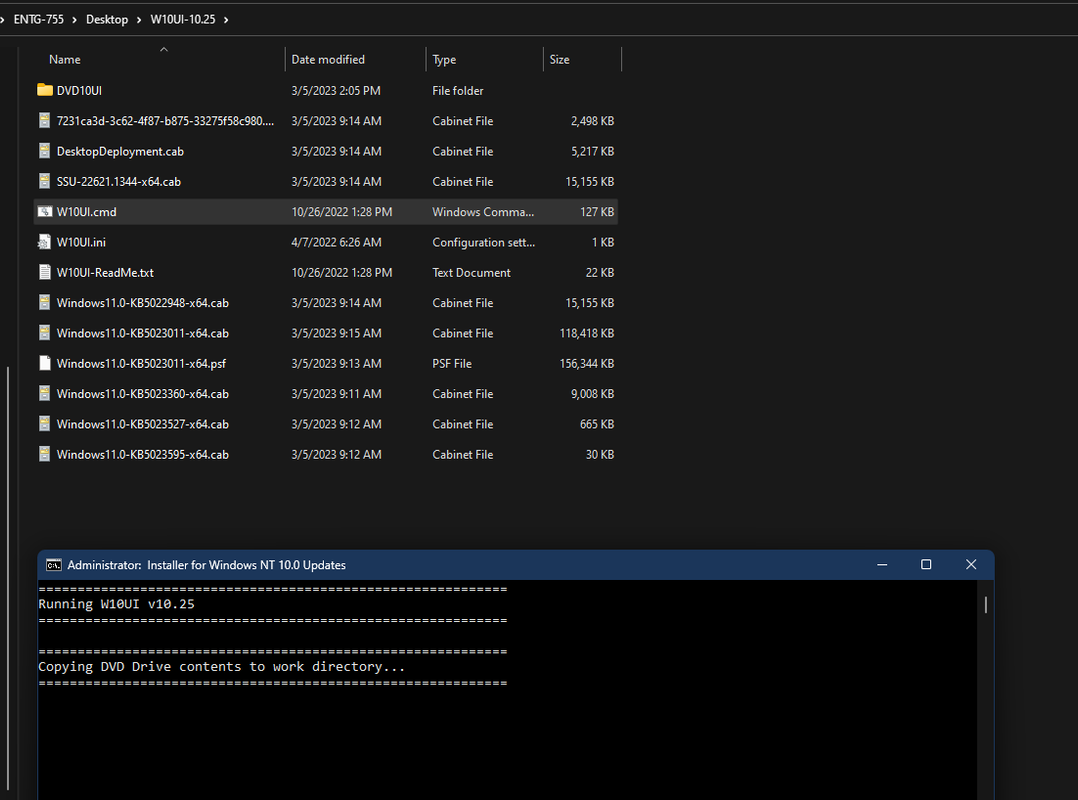Select W10UI.ini file name
This screenshot has height=800, width=1078.
pos(81,242)
